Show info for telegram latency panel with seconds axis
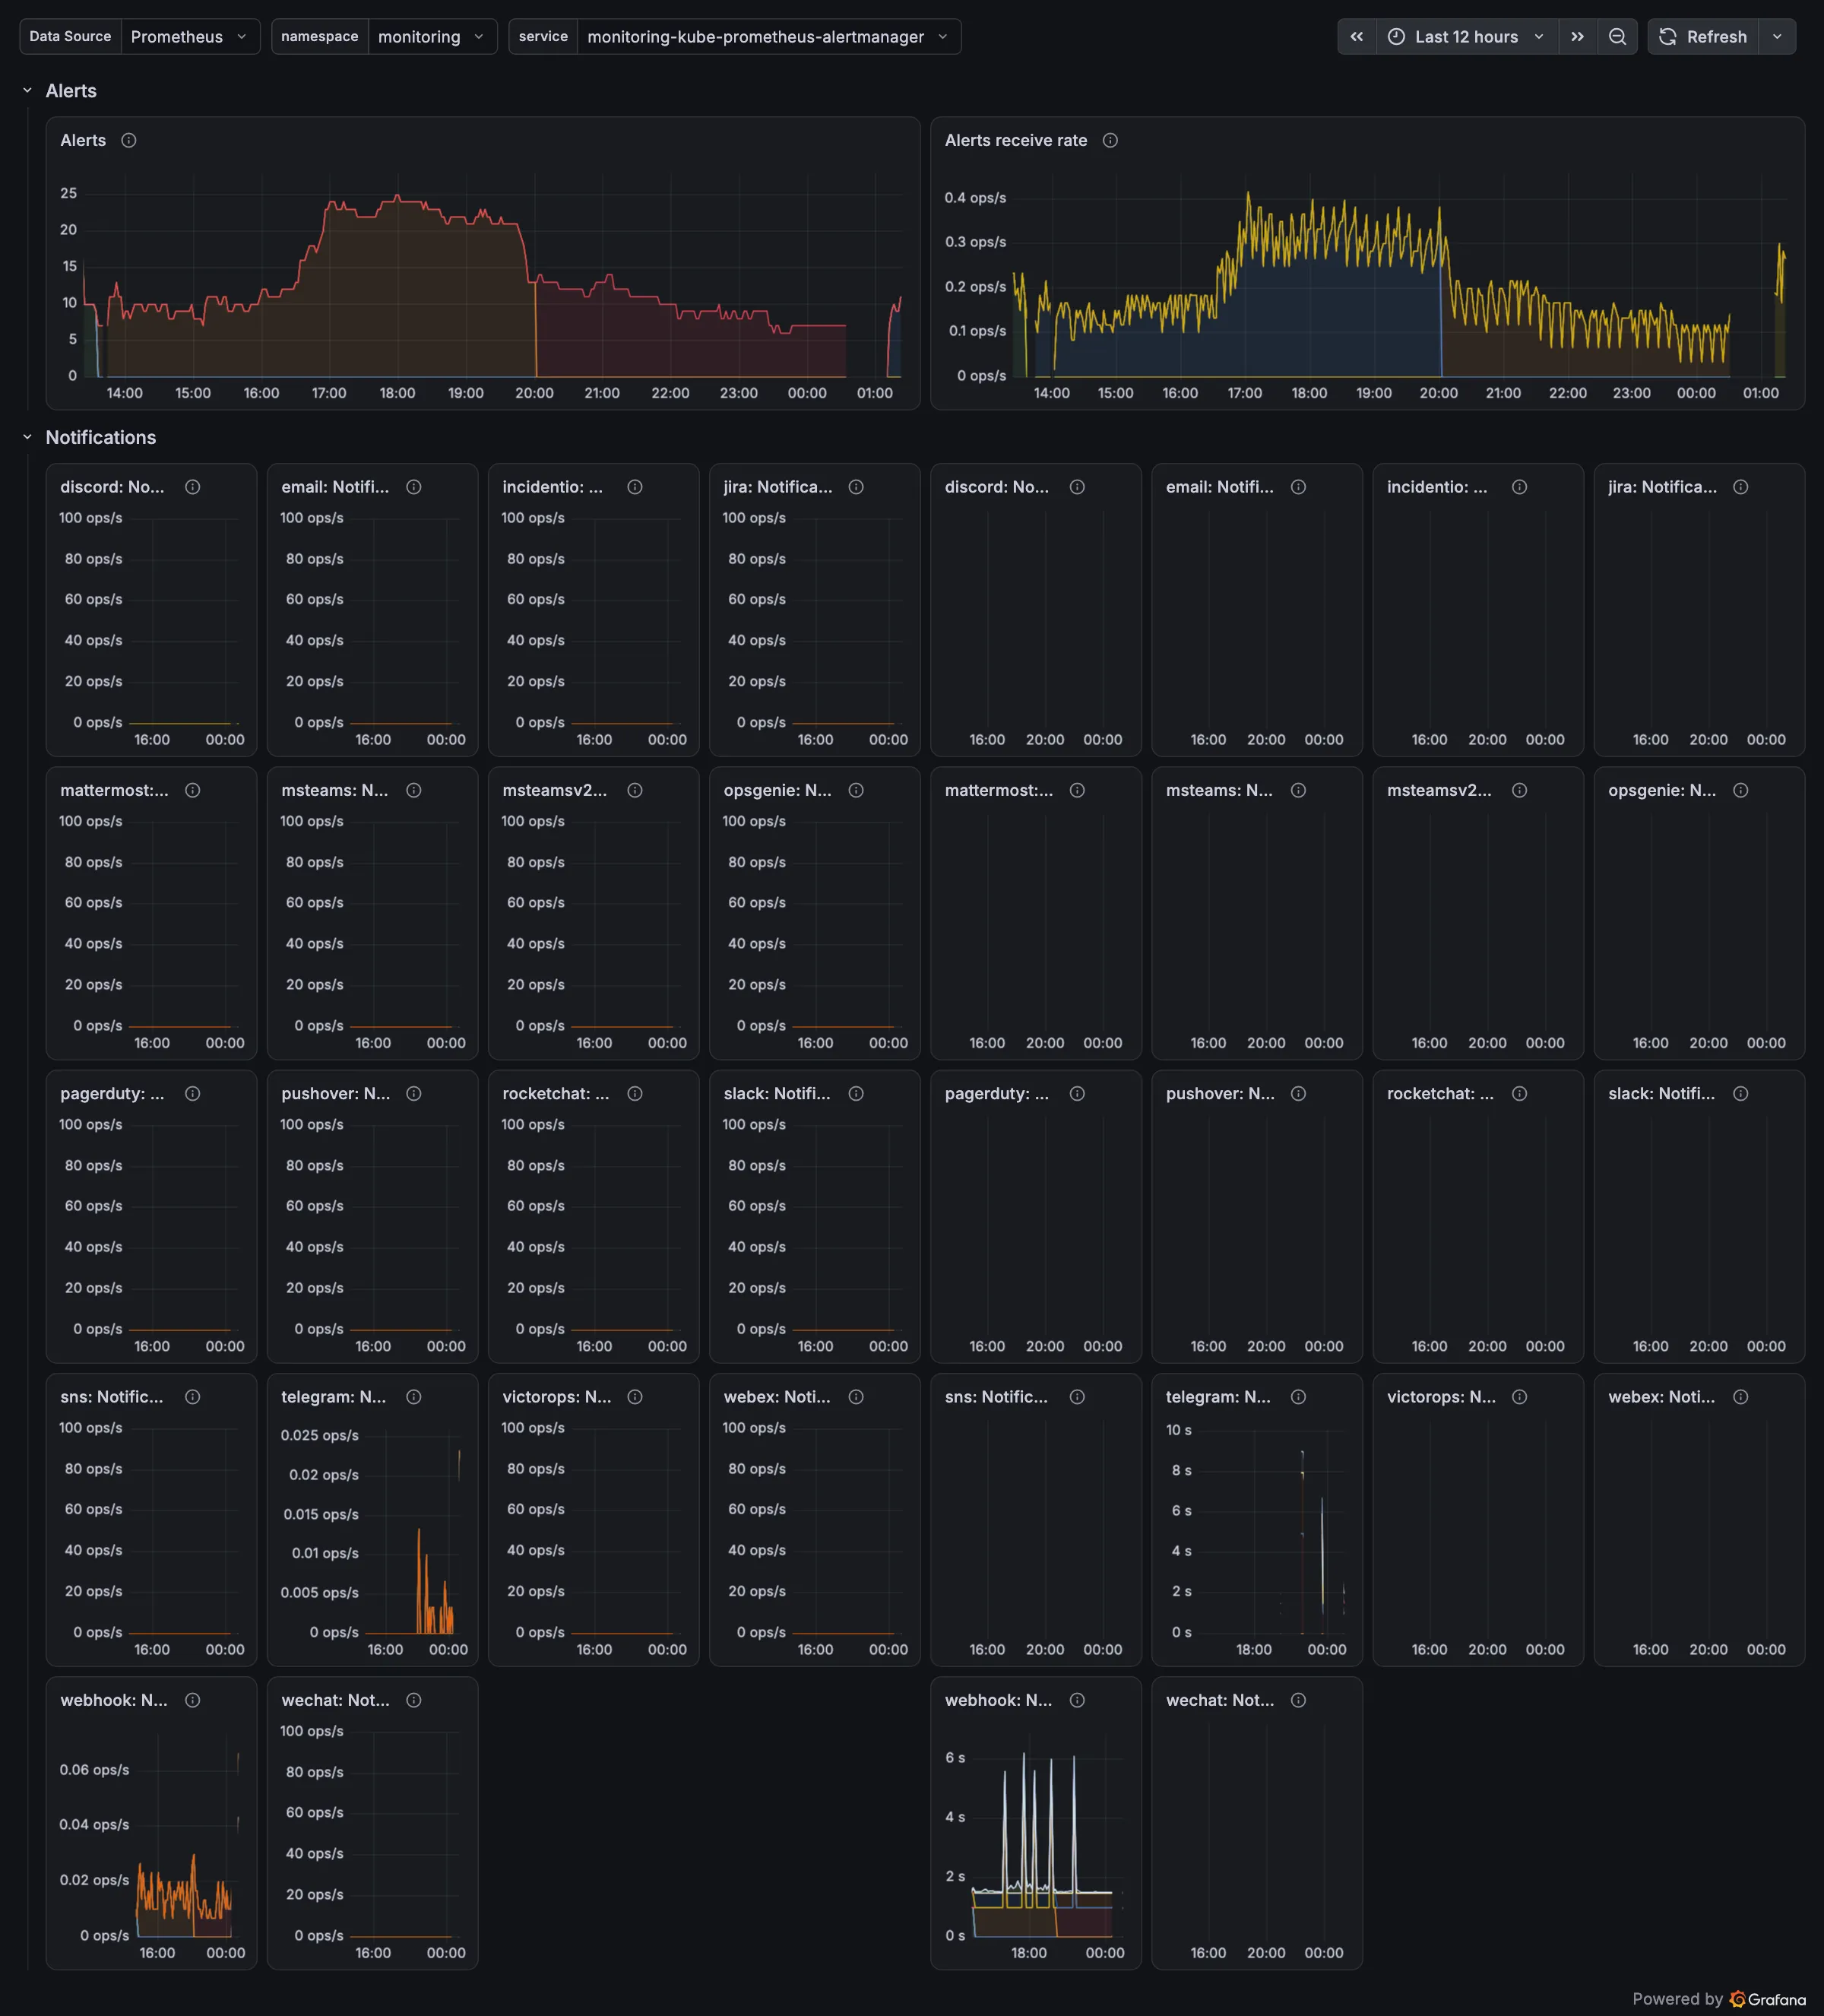The image size is (1824, 2016). point(1298,1397)
